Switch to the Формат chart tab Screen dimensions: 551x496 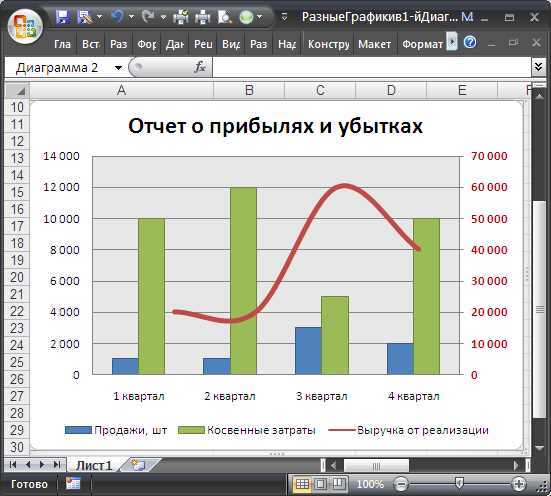tap(422, 44)
